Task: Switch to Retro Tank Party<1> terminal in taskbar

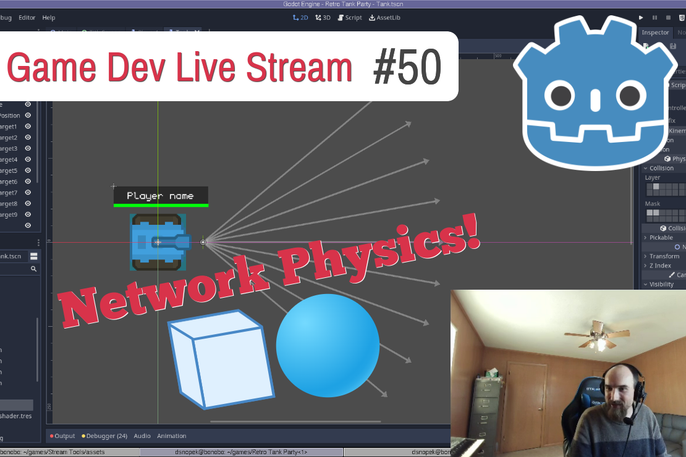Action: point(242,452)
